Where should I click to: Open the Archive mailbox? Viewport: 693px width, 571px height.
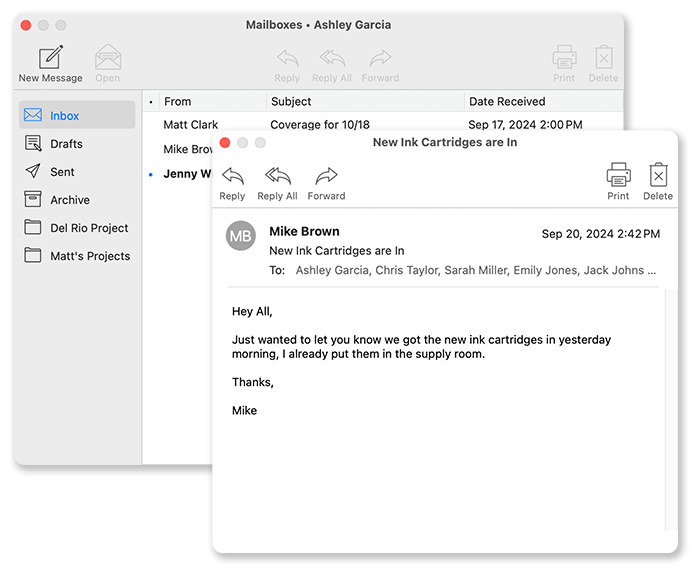click(77, 200)
